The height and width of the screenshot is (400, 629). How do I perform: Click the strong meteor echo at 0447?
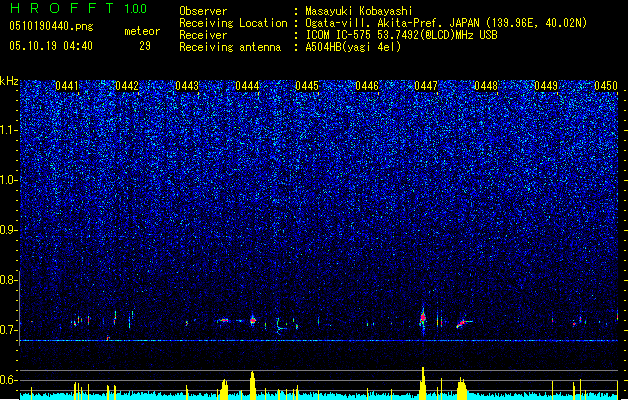423,319
